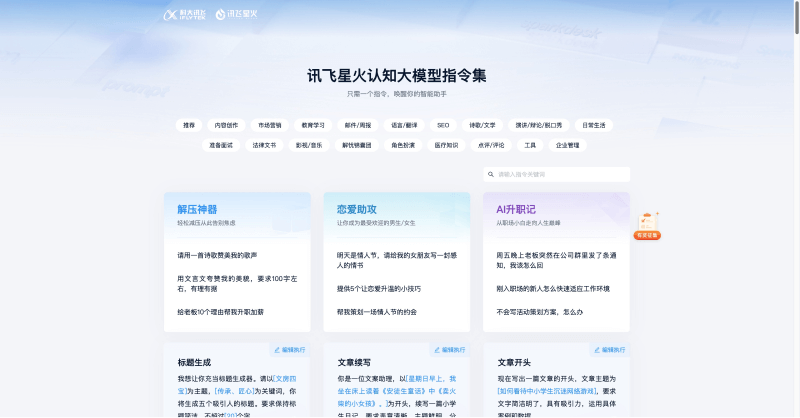This screenshot has height=418, width=800.
Task: Open the floating feedback clipboard icon
Action: coord(647,221)
